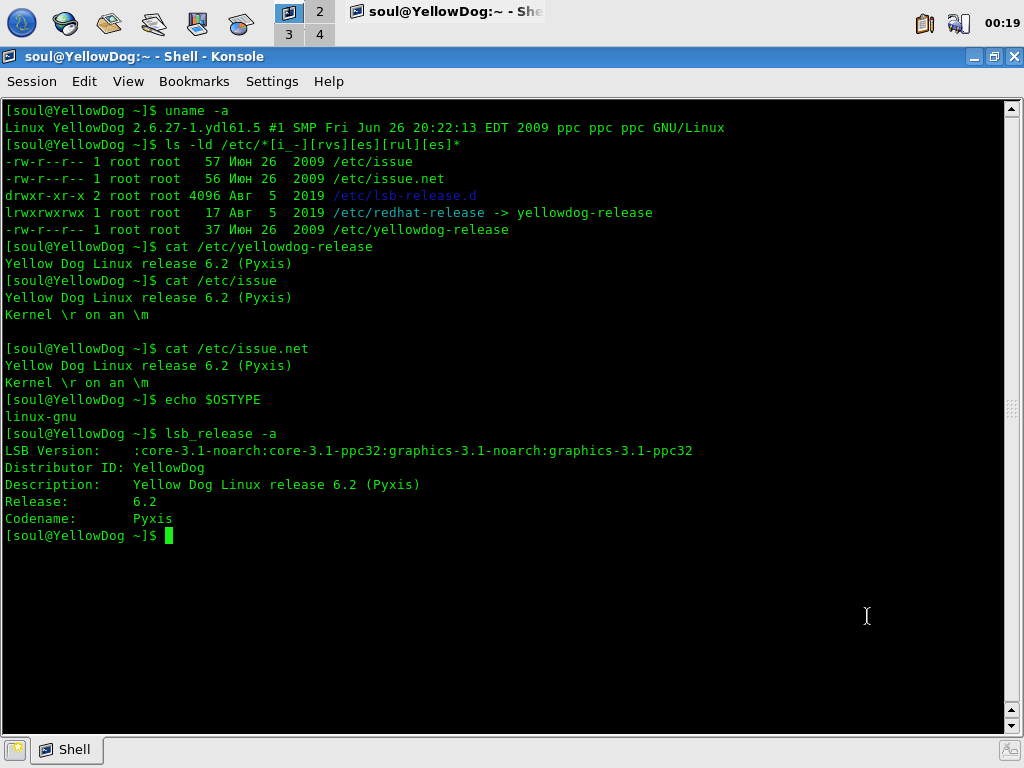Activate soul@YellowDog taskbar entry
1024x768 pixels.
coord(446,12)
